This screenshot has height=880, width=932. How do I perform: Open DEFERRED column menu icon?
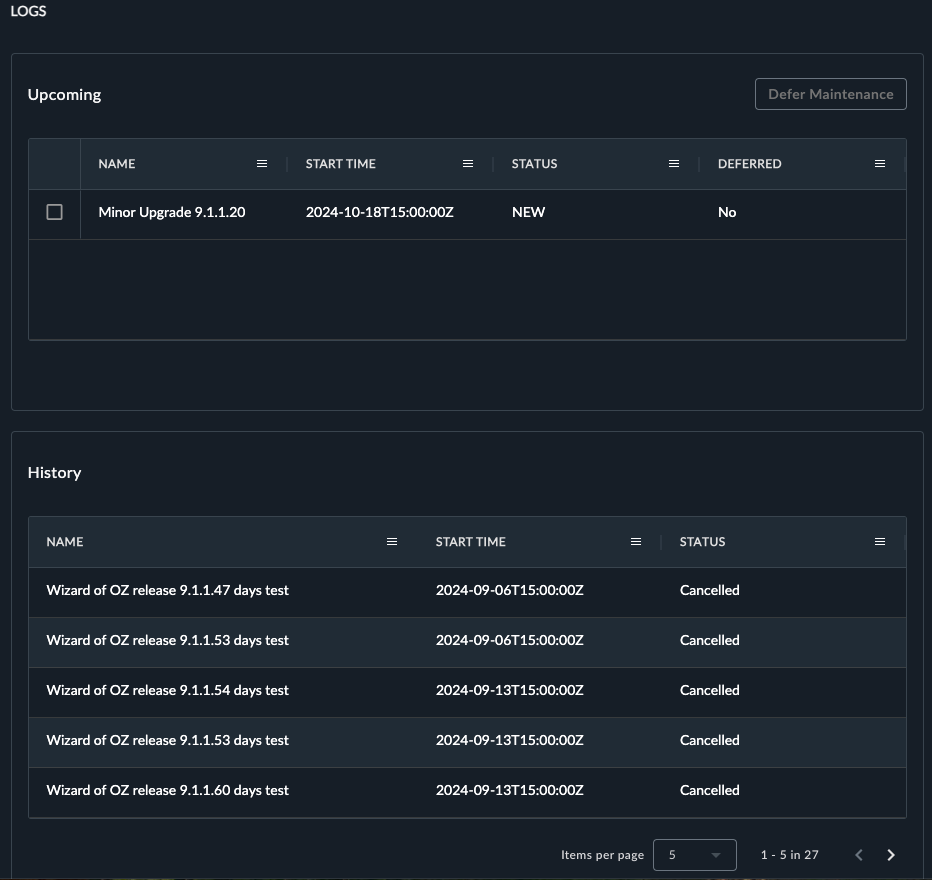click(880, 164)
